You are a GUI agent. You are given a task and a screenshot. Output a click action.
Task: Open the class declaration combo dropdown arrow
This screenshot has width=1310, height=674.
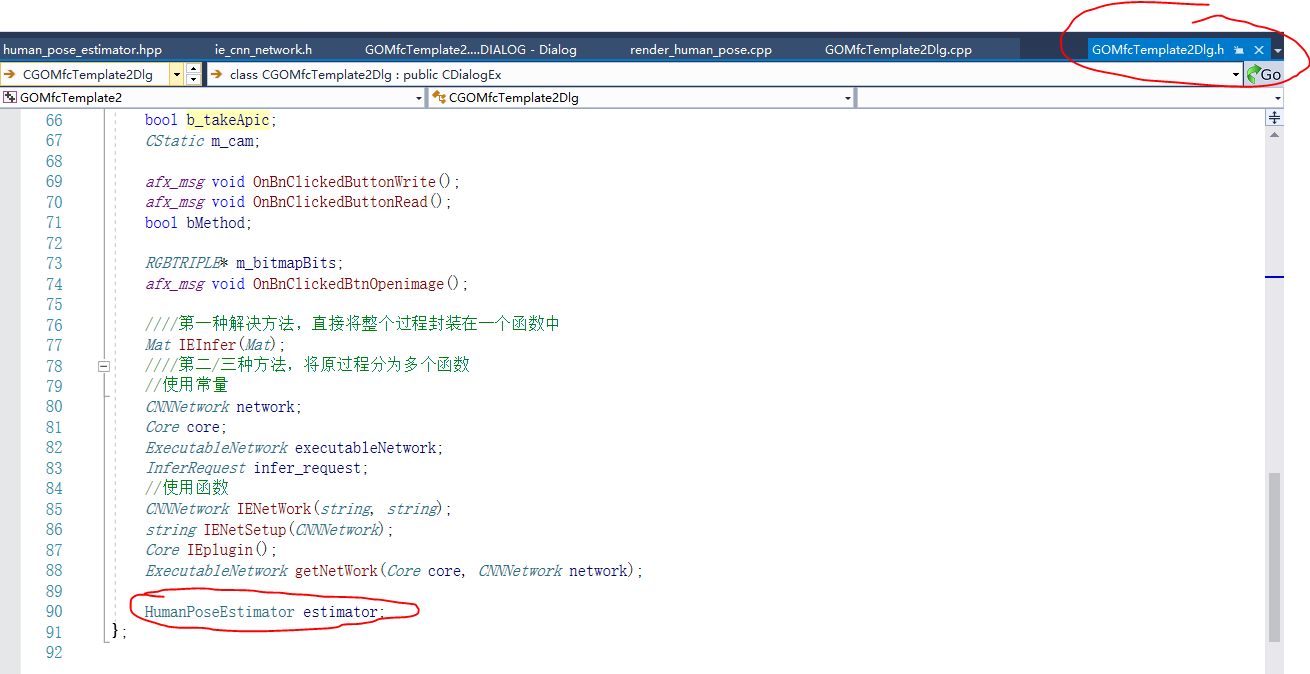(1235, 74)
